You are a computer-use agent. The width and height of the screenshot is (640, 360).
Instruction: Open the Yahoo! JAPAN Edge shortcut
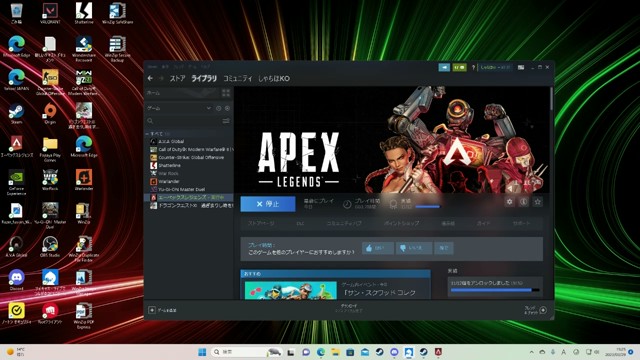[x=16, y=80]
